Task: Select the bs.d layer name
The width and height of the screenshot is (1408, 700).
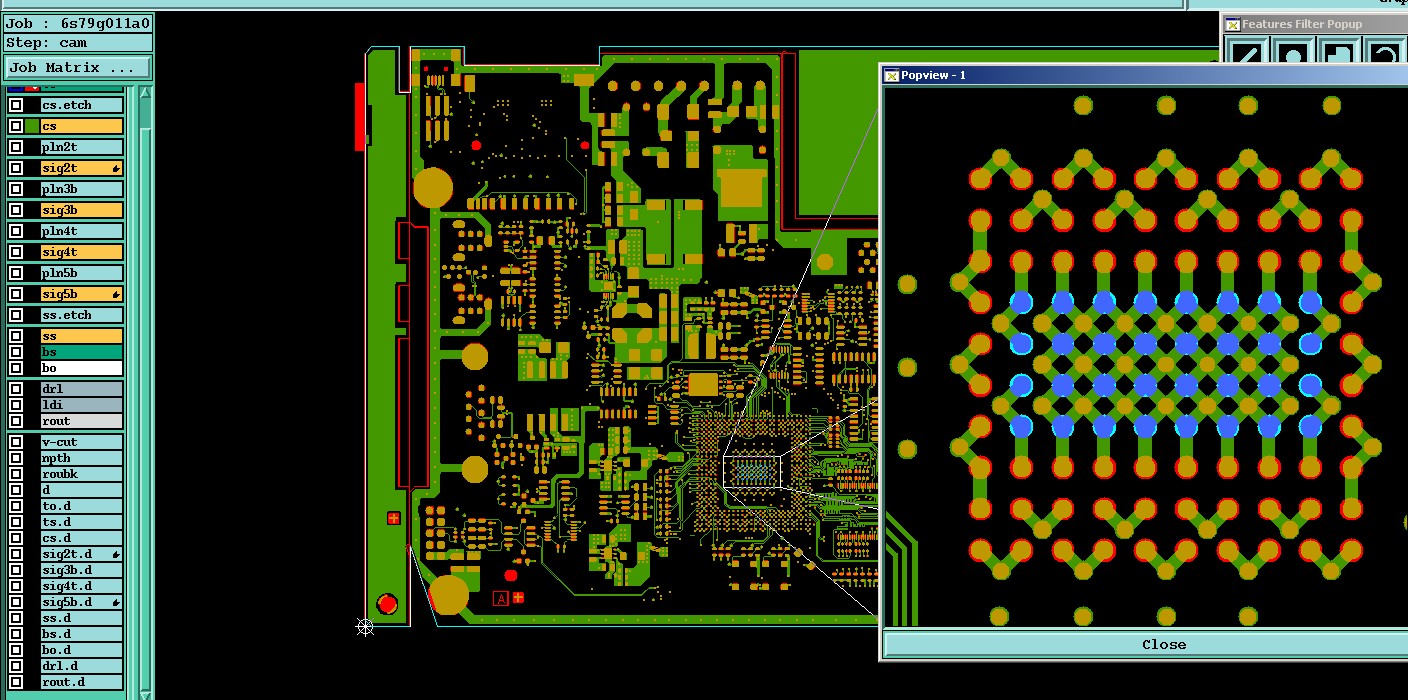Action: tap(82, 634)
